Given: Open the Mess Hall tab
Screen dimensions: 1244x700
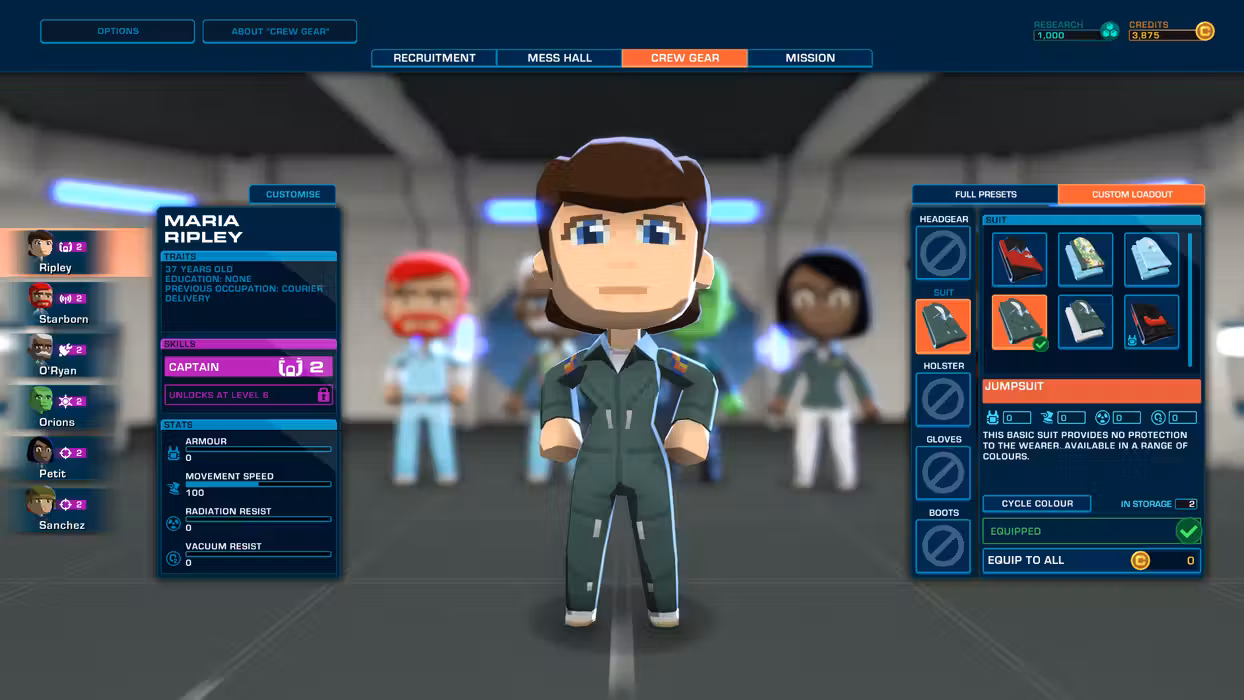Looking at the screenshot, I should (559, 58).
